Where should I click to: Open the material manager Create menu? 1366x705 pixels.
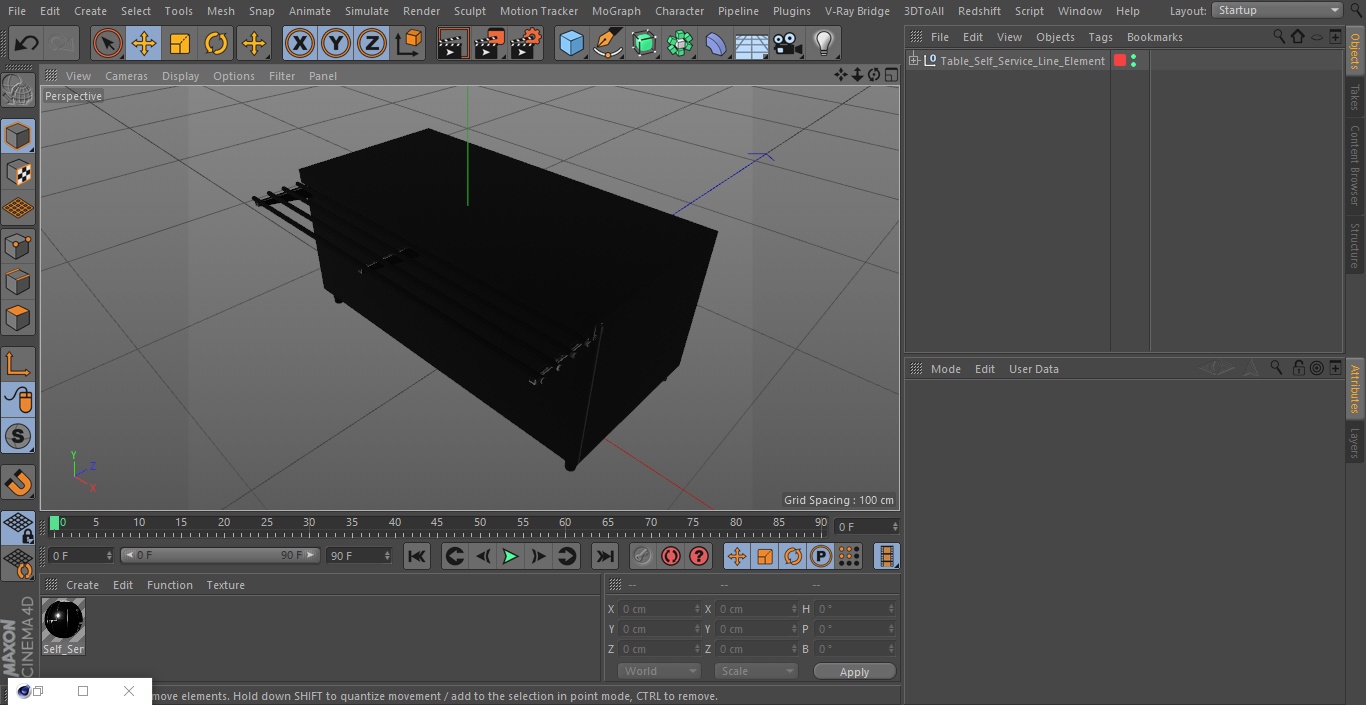pos(82,585)
